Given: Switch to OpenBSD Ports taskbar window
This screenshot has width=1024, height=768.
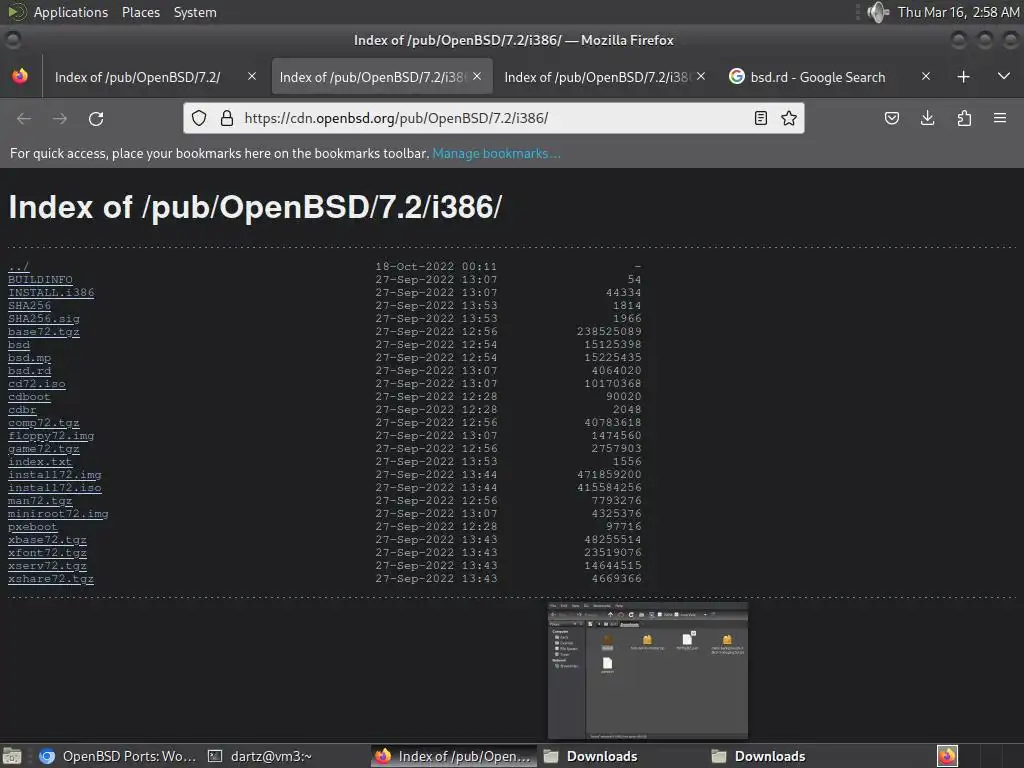Looking at the screenshot, I should click(x=118, y=756).
